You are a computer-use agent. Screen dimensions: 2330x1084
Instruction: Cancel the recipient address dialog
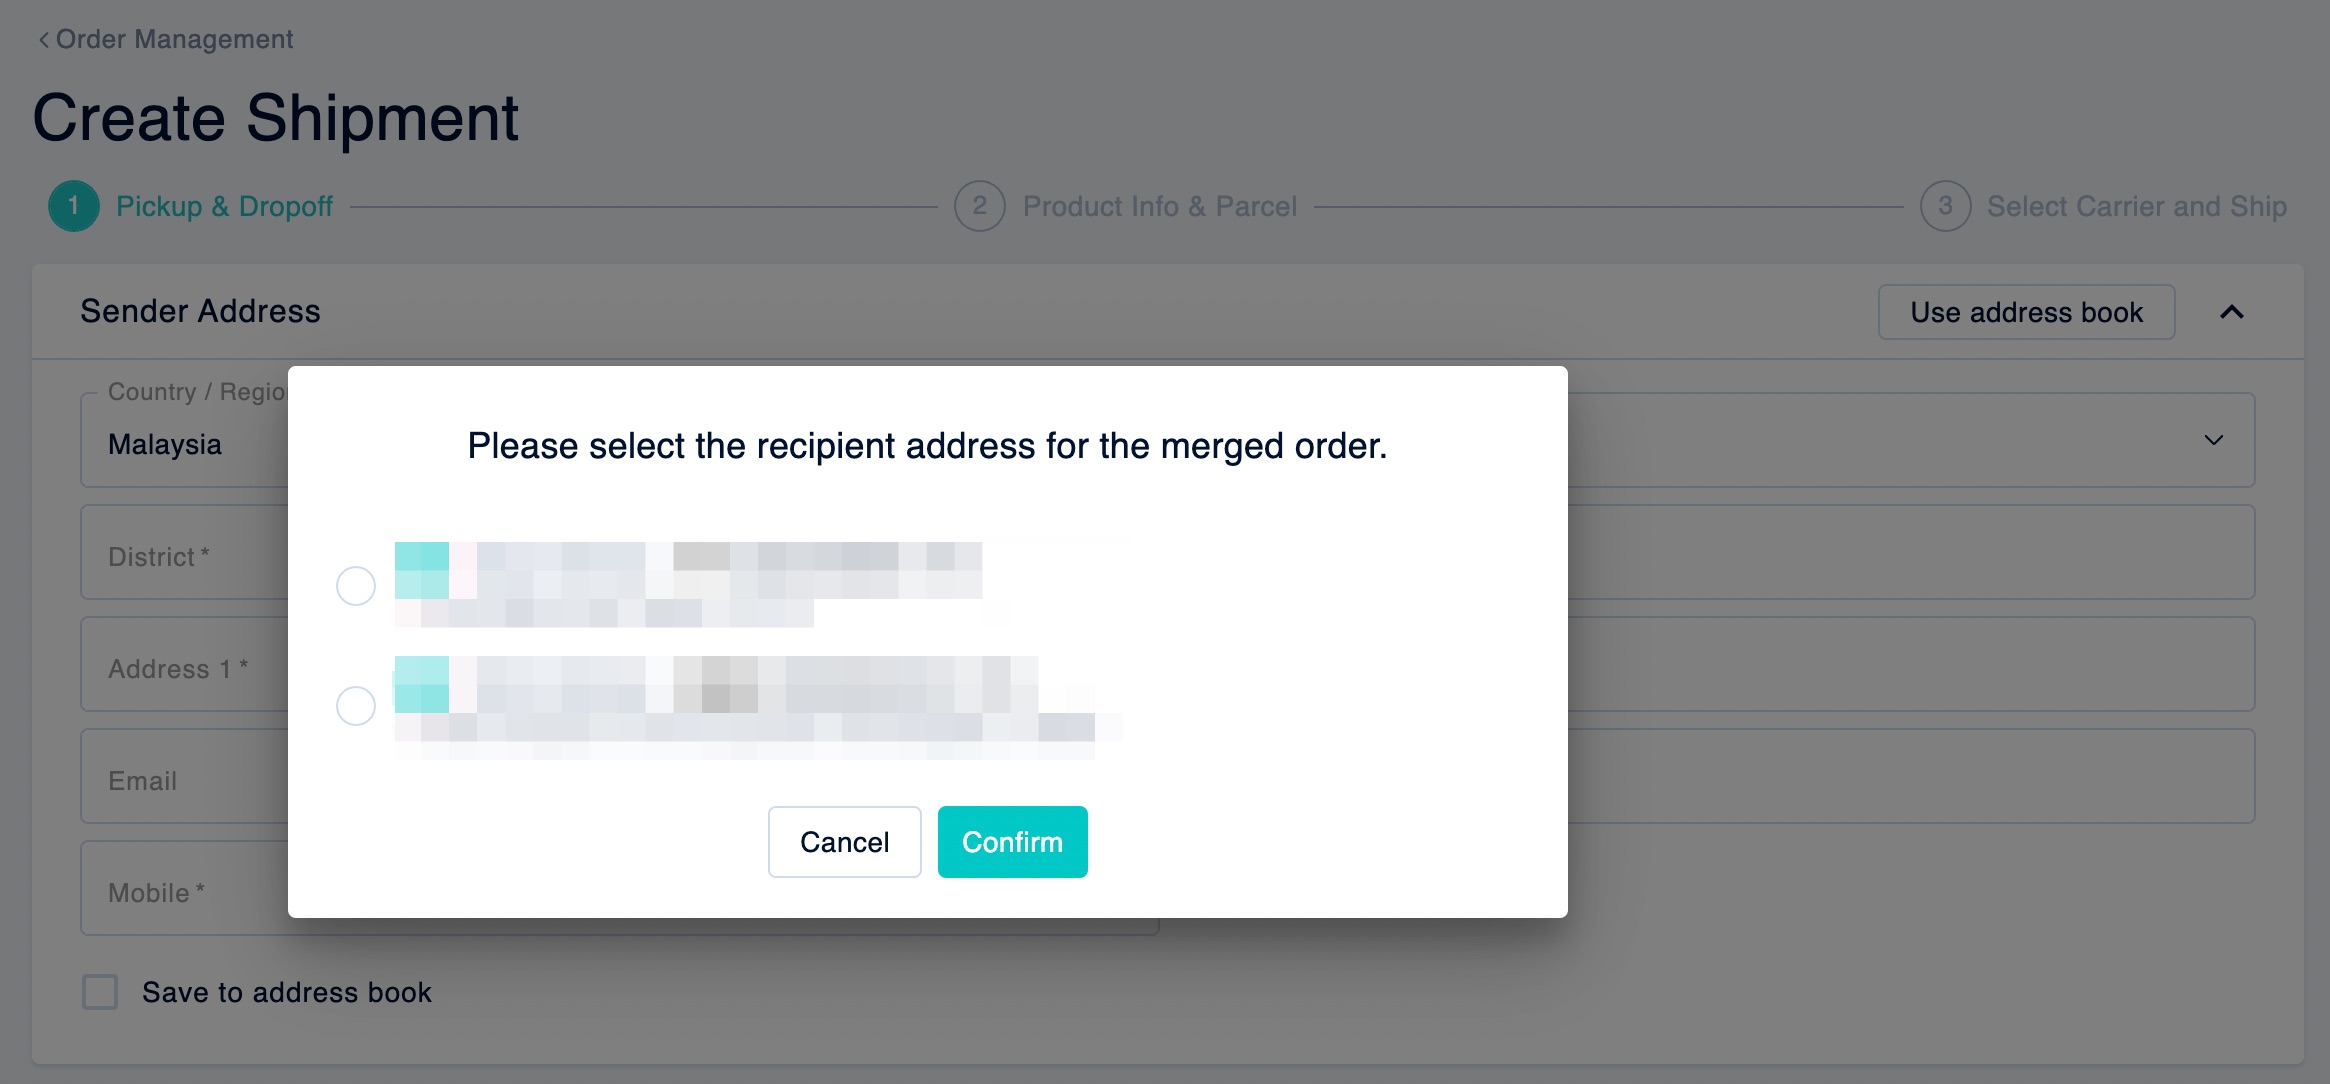coord(845,842)
